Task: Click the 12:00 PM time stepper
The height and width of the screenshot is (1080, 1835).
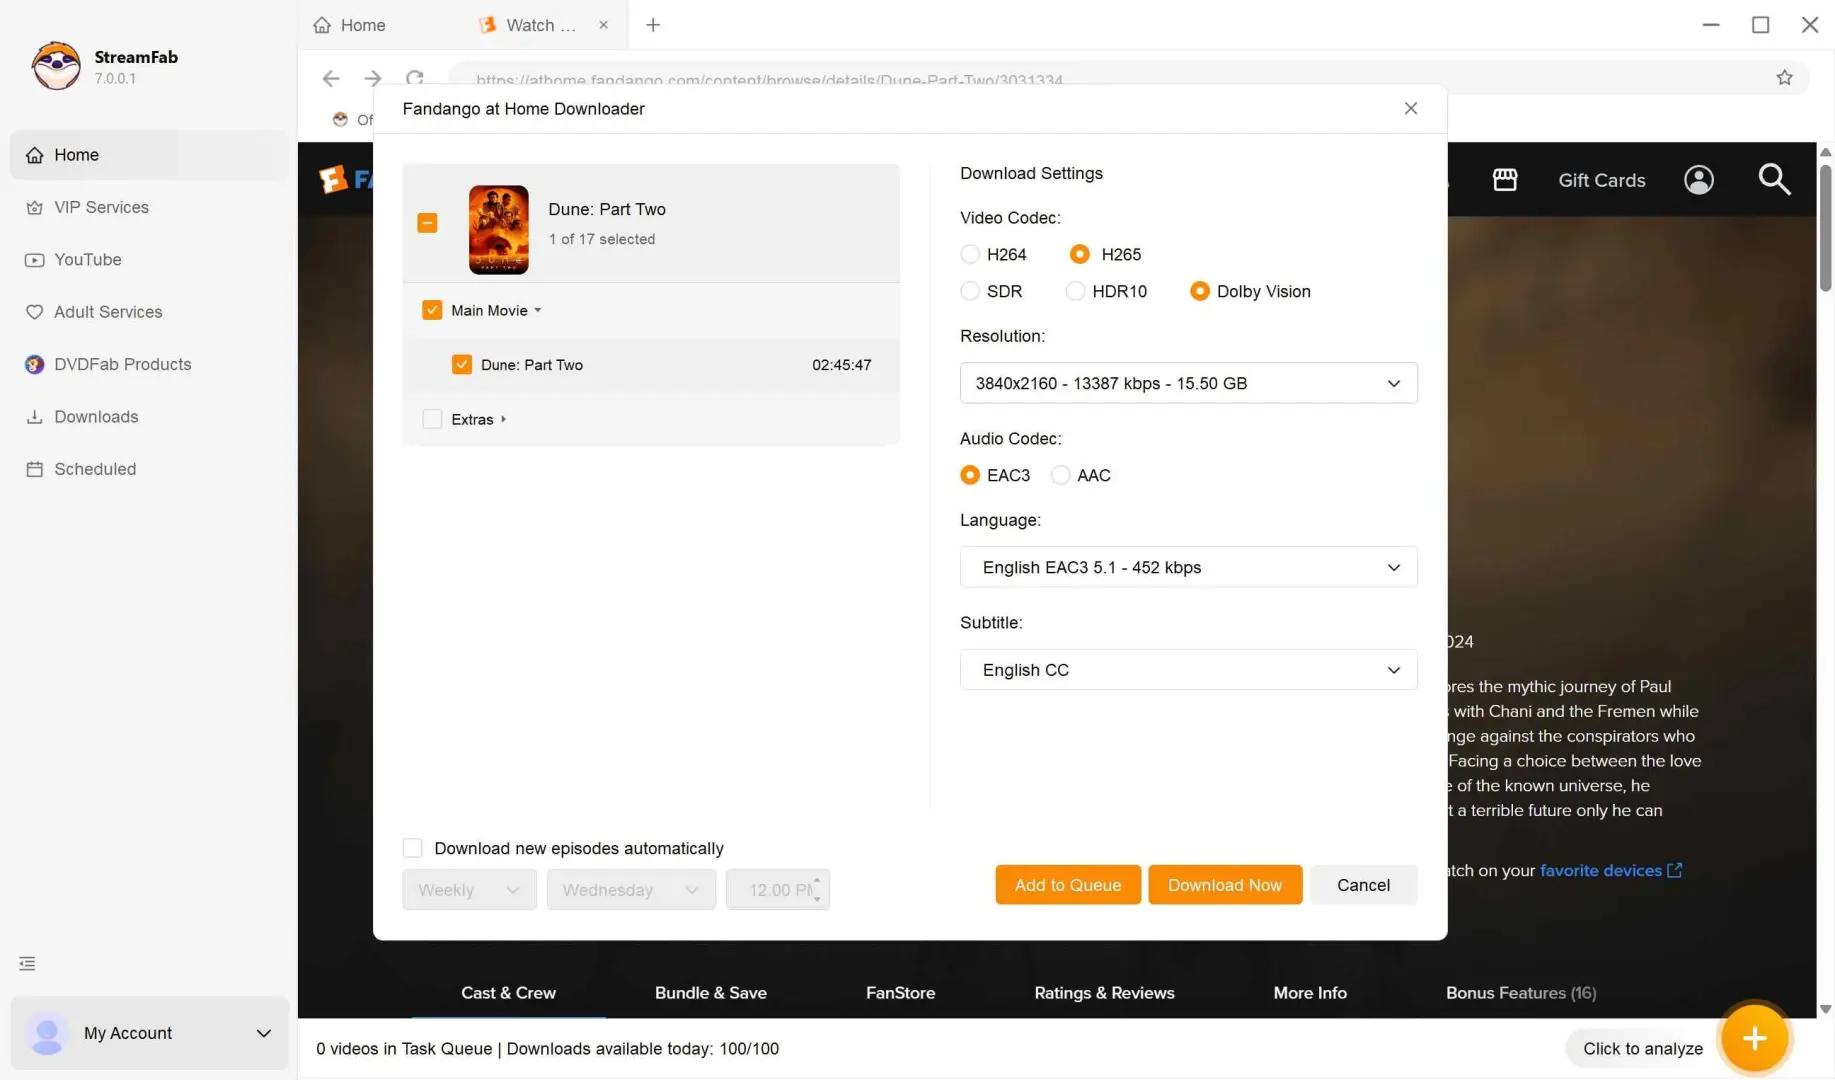Action: (817, 890)
